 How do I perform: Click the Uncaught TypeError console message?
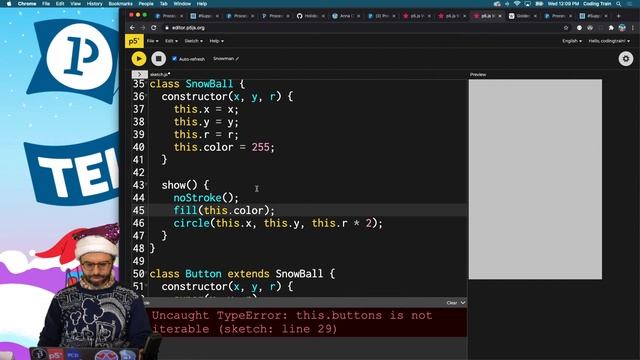[x=292, y=322]
